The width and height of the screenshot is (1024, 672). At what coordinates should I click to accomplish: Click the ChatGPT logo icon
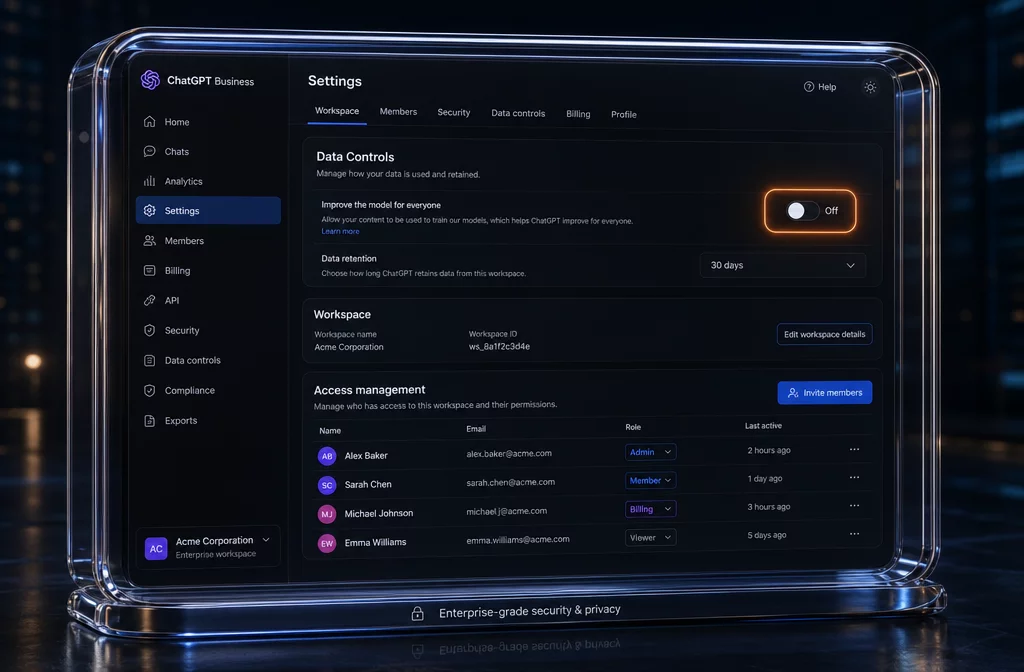pyautogui.click(x=150, y=80)
